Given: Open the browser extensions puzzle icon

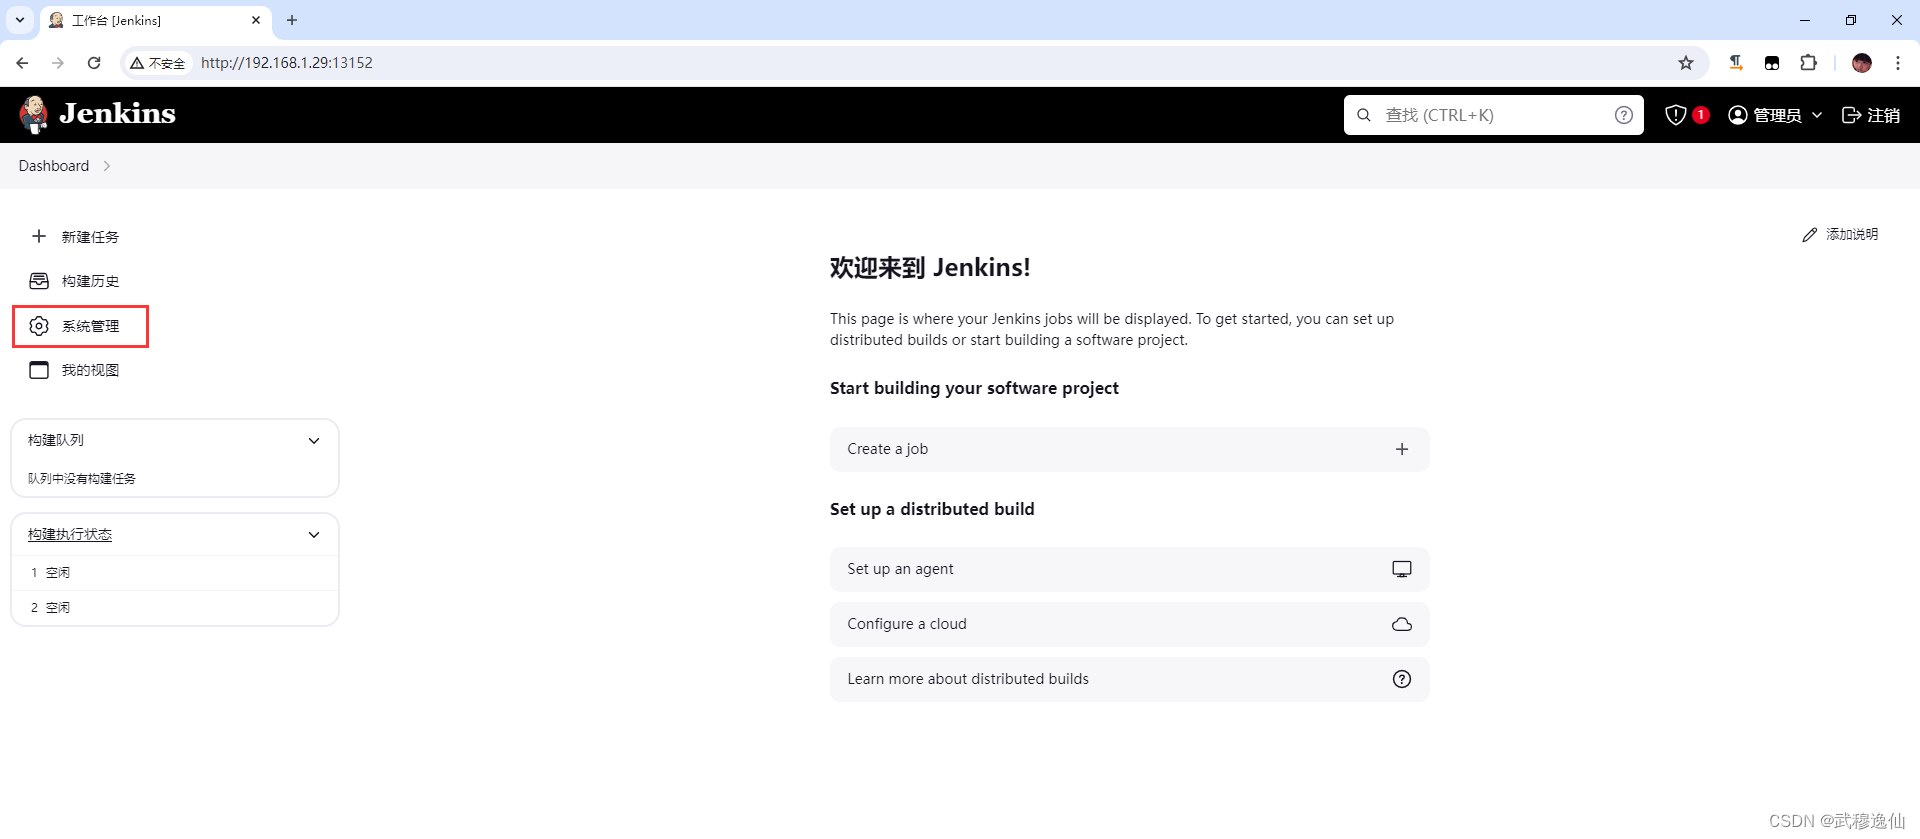Looking at the screenshot, I should pyautogui.click(x=1808, y=63).
